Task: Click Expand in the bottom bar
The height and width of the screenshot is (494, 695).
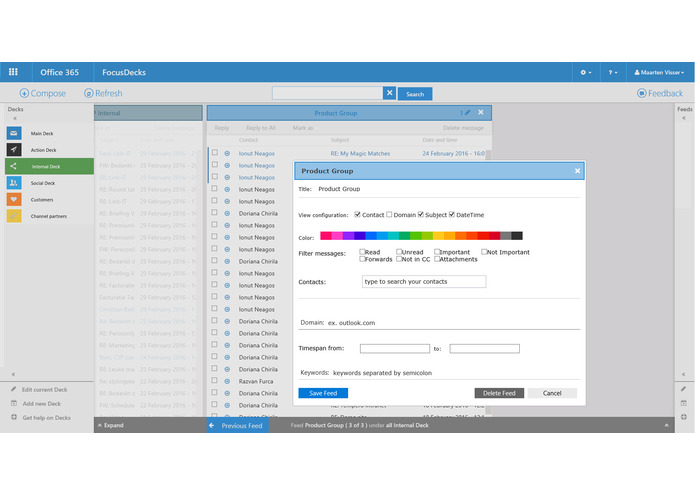Action: 111,425
